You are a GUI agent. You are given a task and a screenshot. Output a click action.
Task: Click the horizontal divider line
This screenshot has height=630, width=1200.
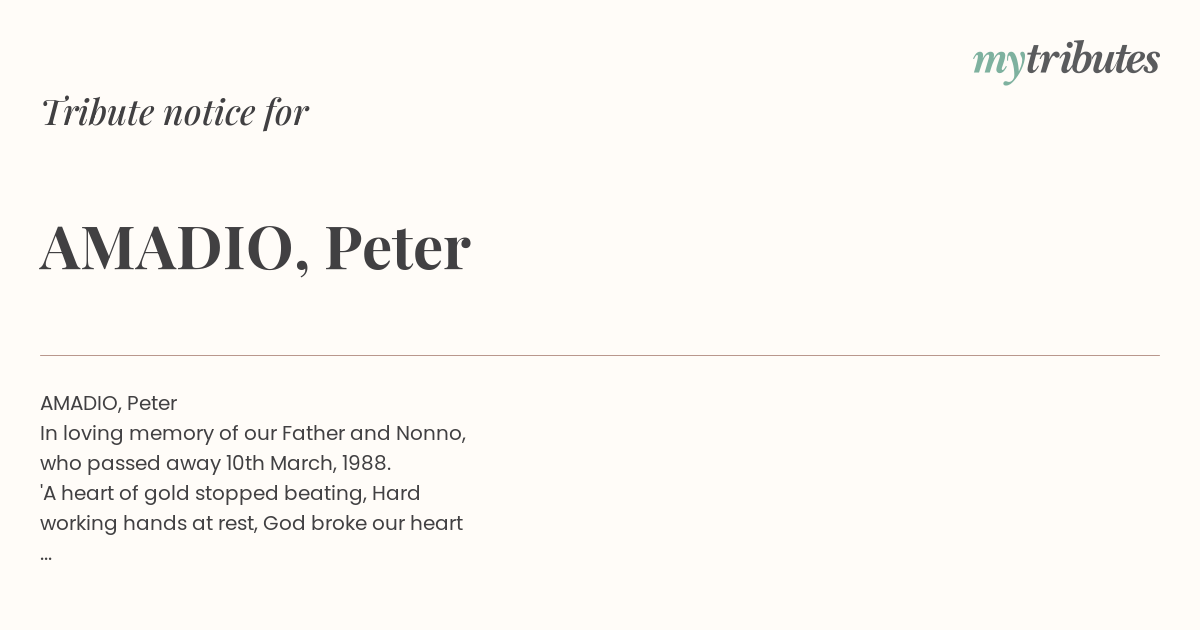click(600, 355)
